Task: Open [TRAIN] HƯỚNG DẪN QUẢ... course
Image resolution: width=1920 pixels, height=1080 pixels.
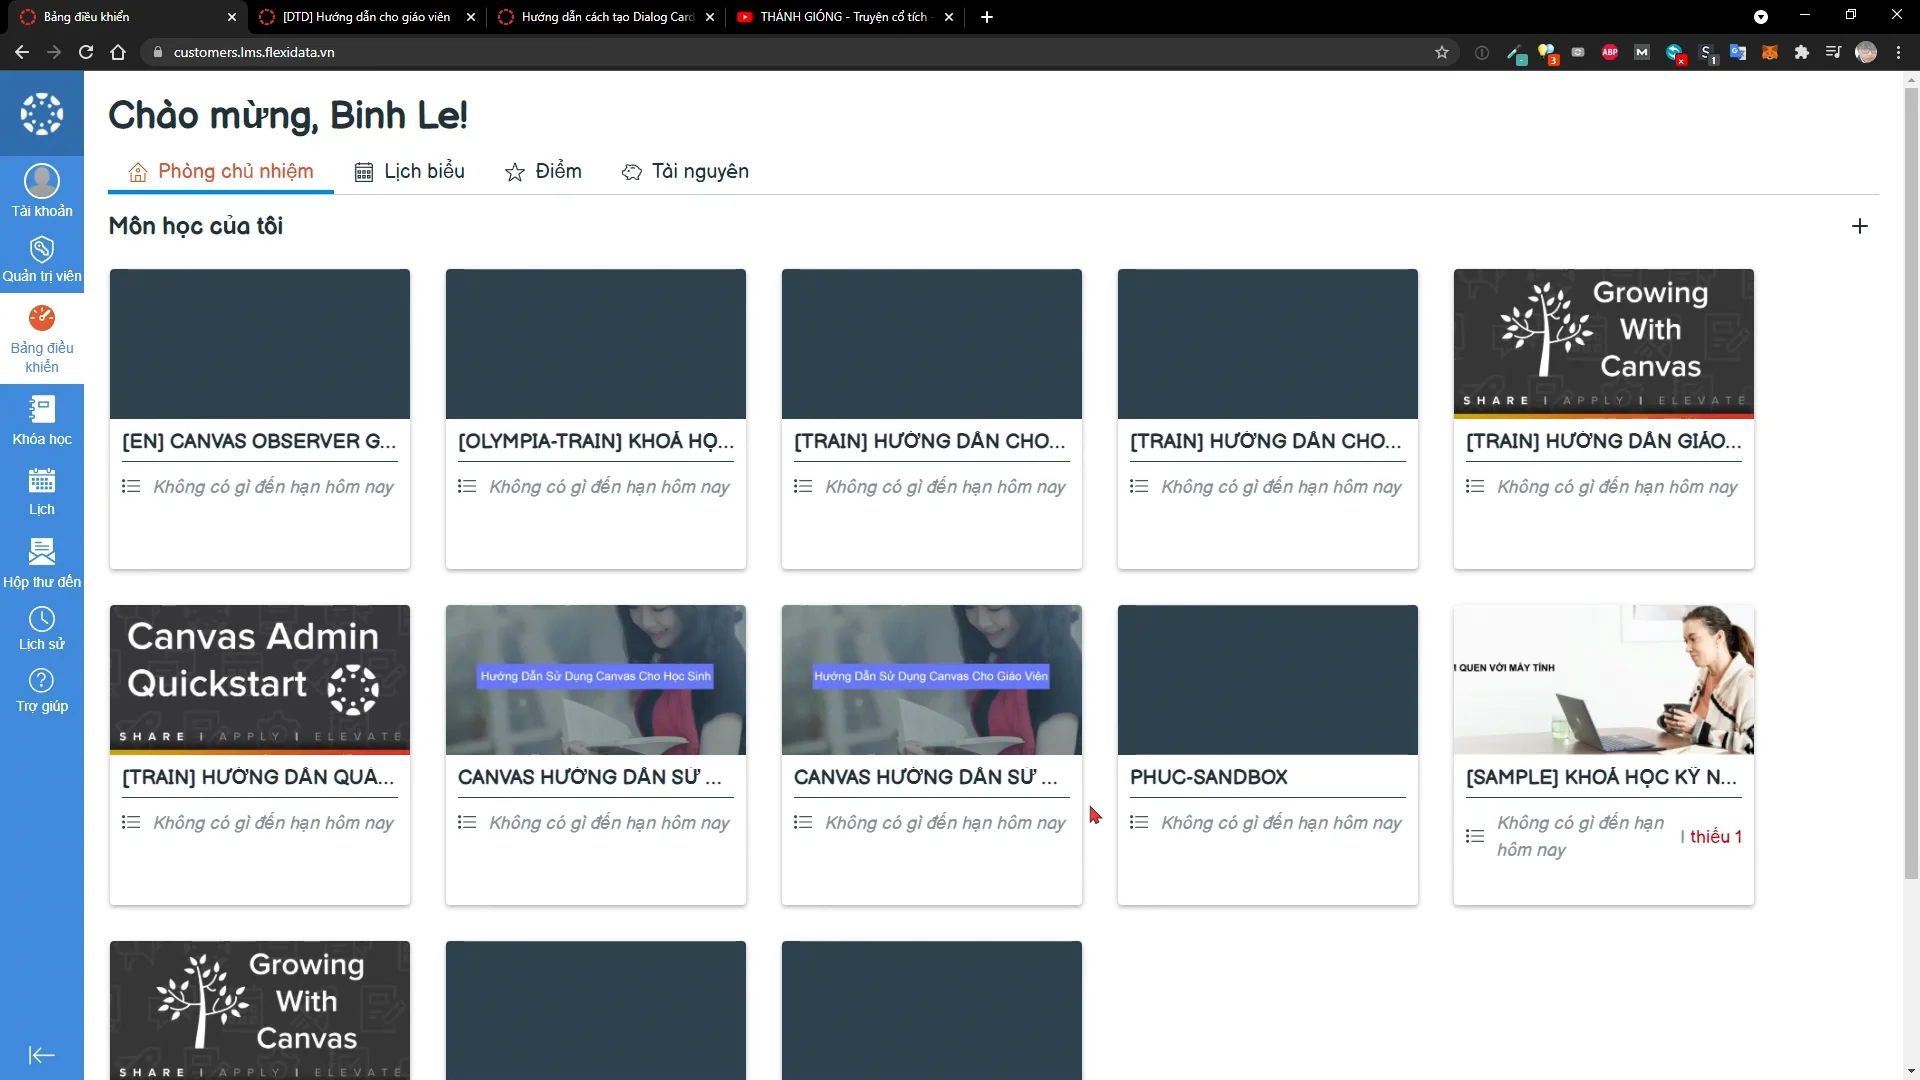Action: point(259,777)
